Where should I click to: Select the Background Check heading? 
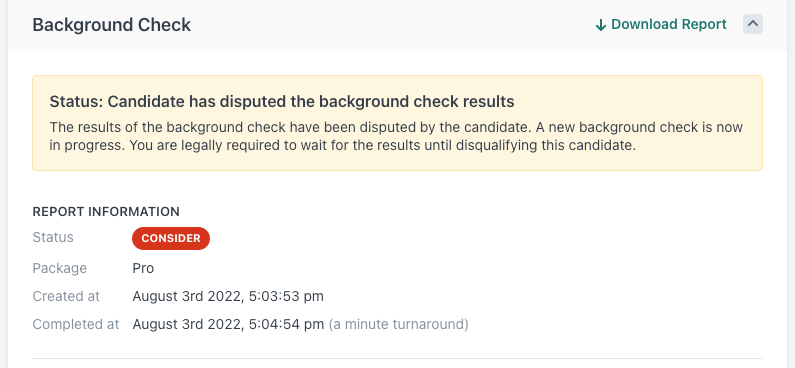(112, 24)
